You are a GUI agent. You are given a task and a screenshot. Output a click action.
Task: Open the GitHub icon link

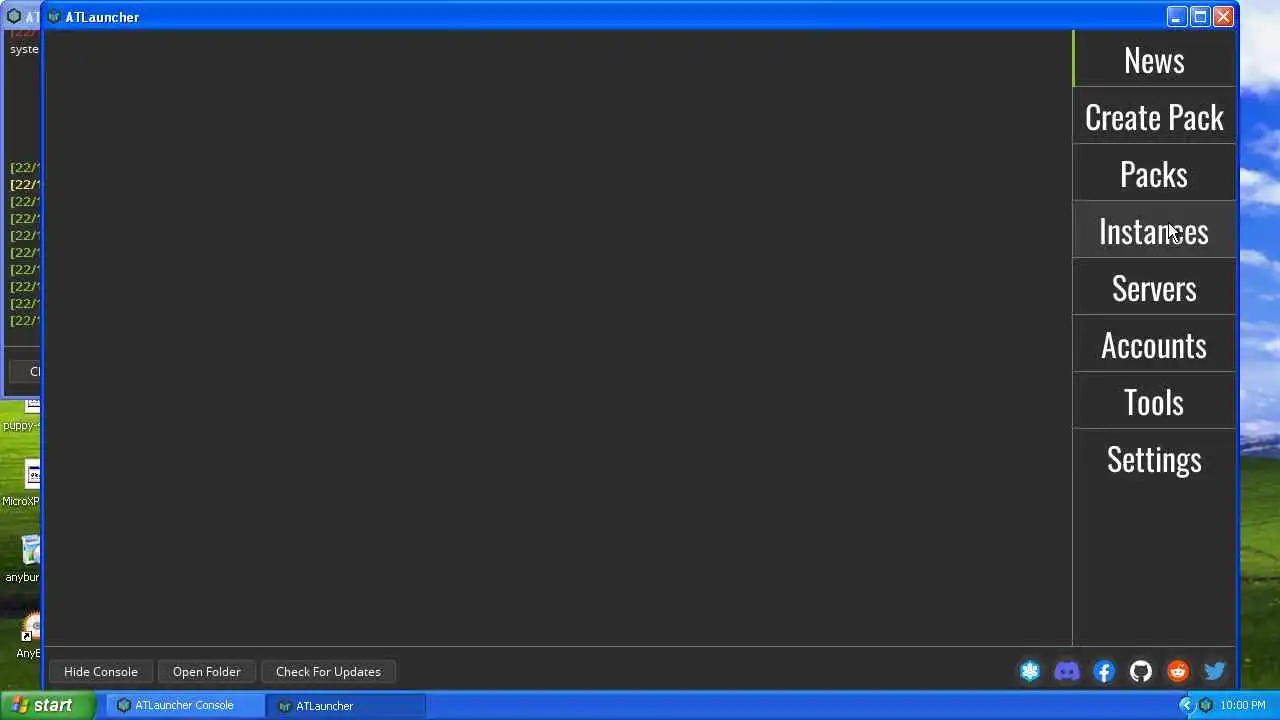(x=1141, y=672)
